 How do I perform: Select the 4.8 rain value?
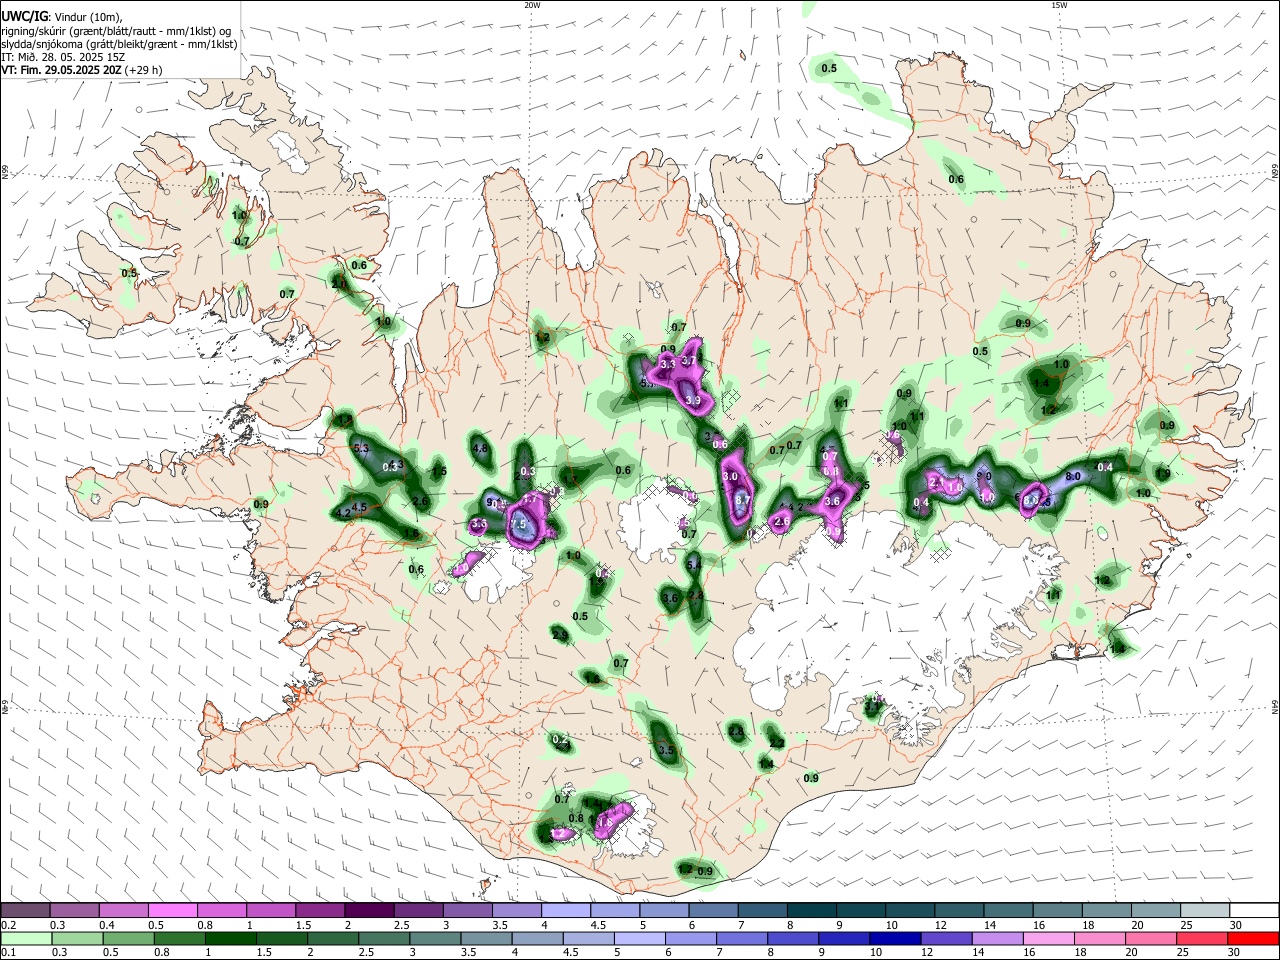tap(480, 449)
